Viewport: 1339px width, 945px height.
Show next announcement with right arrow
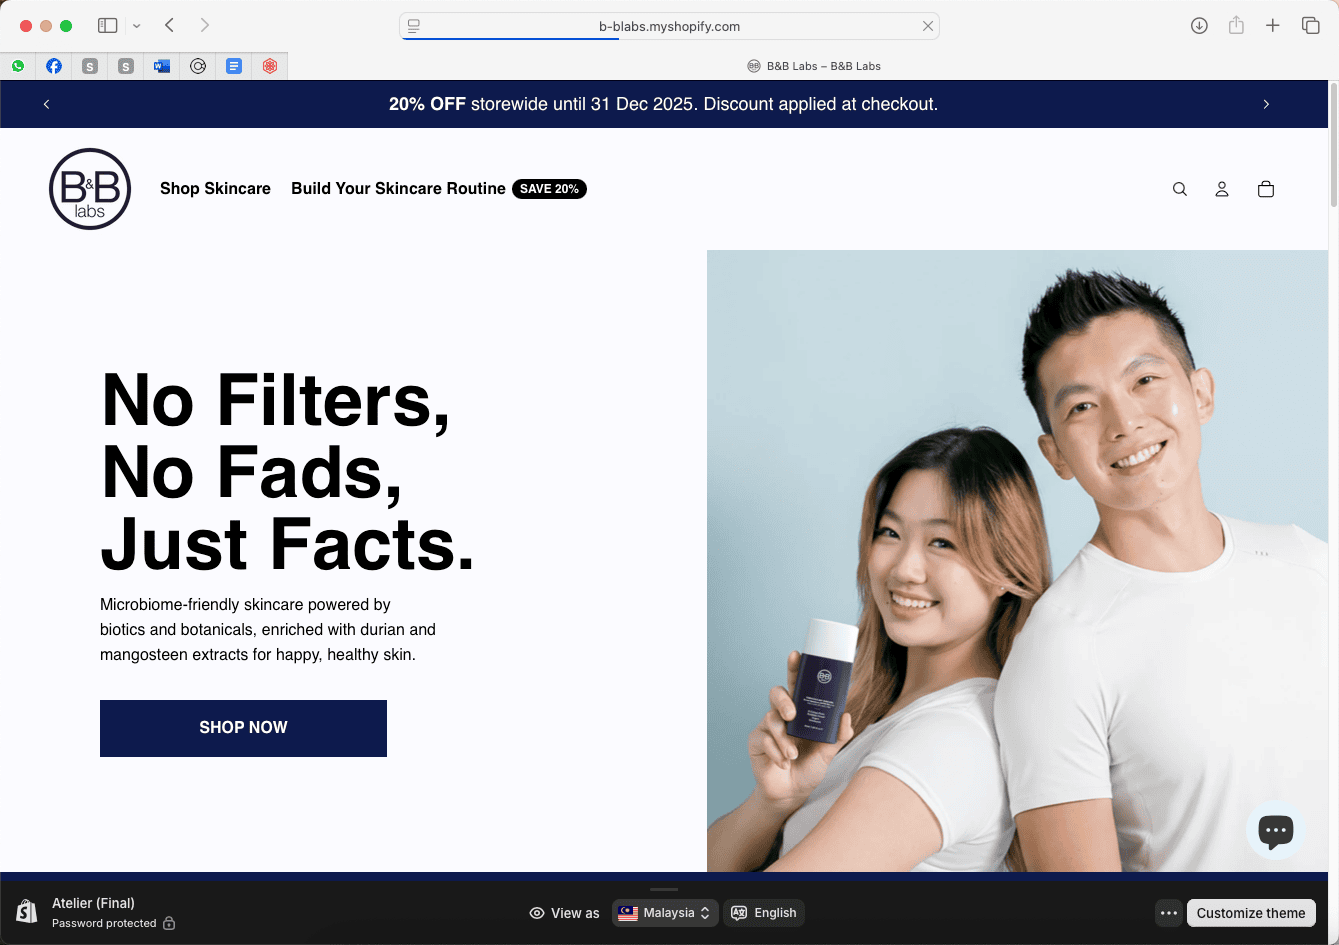click(1266, 104)
